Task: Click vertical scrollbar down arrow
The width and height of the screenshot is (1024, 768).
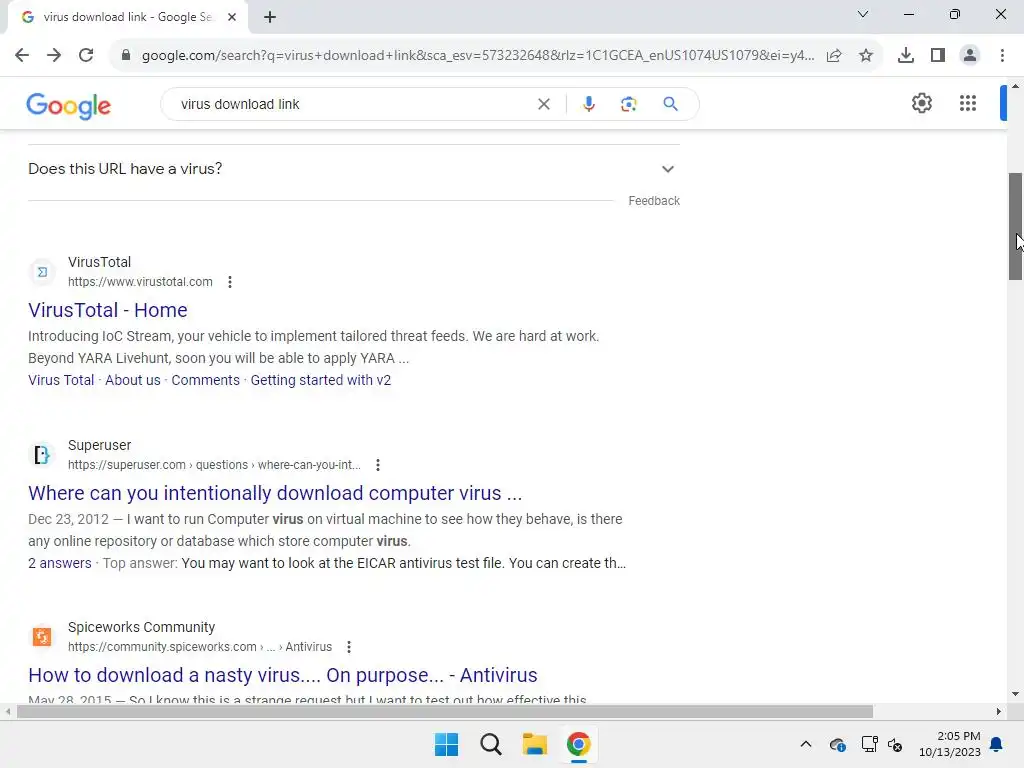Action: click(x=1015, y=694)
